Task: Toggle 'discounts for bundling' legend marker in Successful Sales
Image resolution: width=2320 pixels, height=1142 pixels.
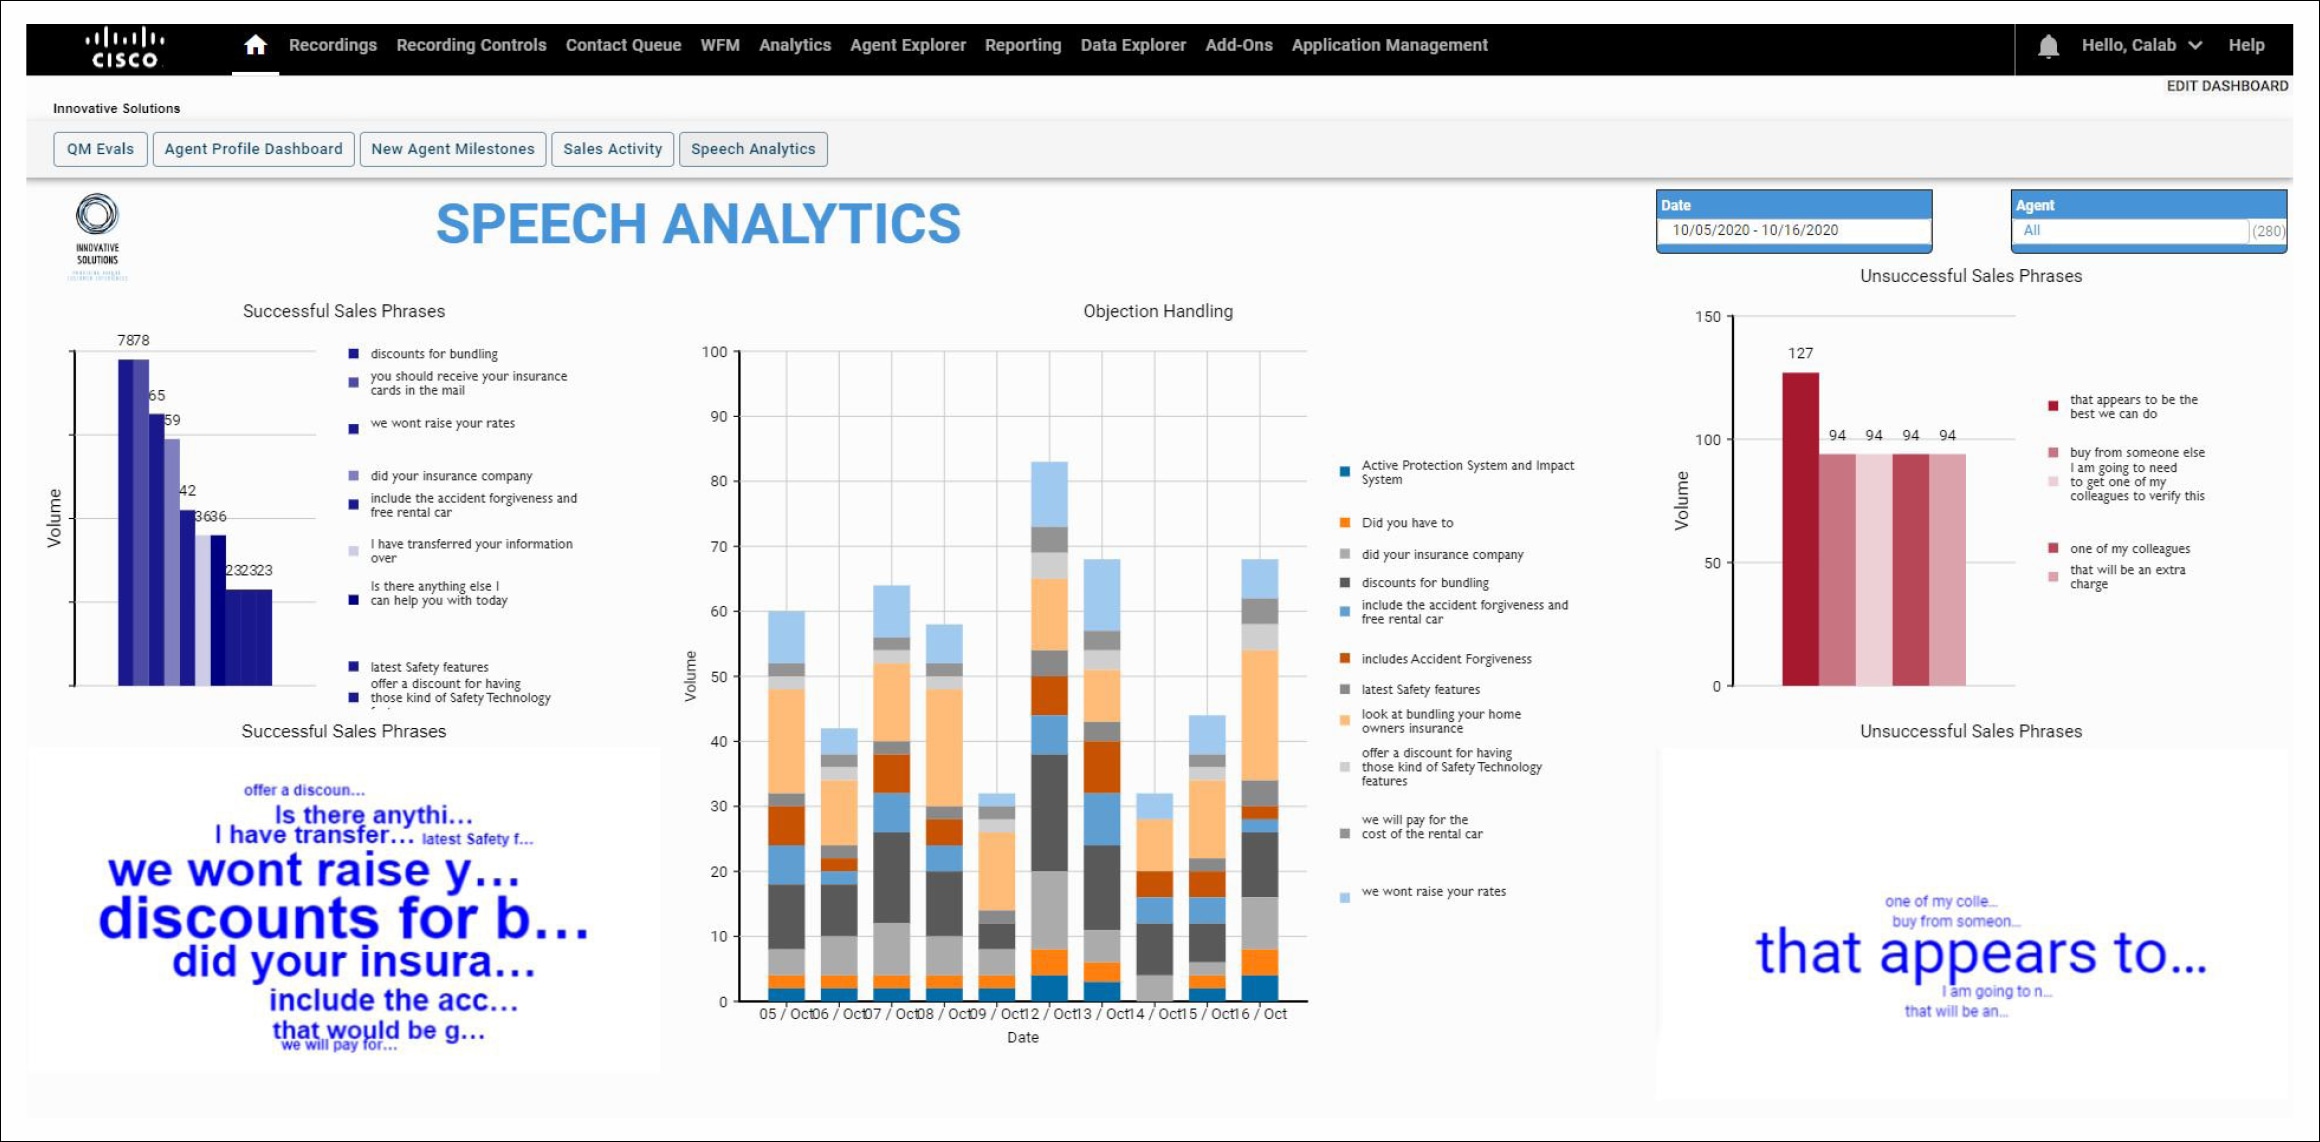Action: 353,354
